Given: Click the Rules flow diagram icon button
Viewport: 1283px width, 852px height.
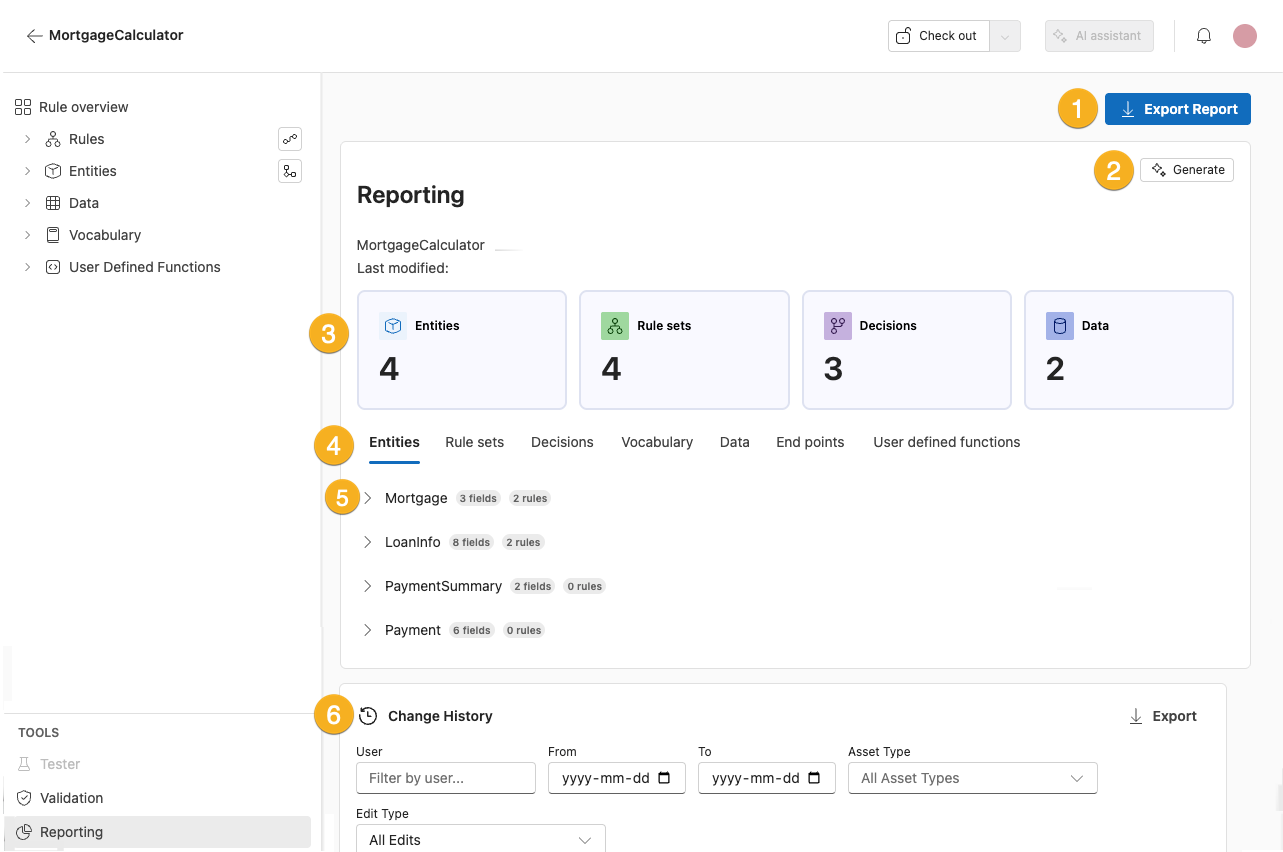Looking at the screenshot, I should (290, 139).
